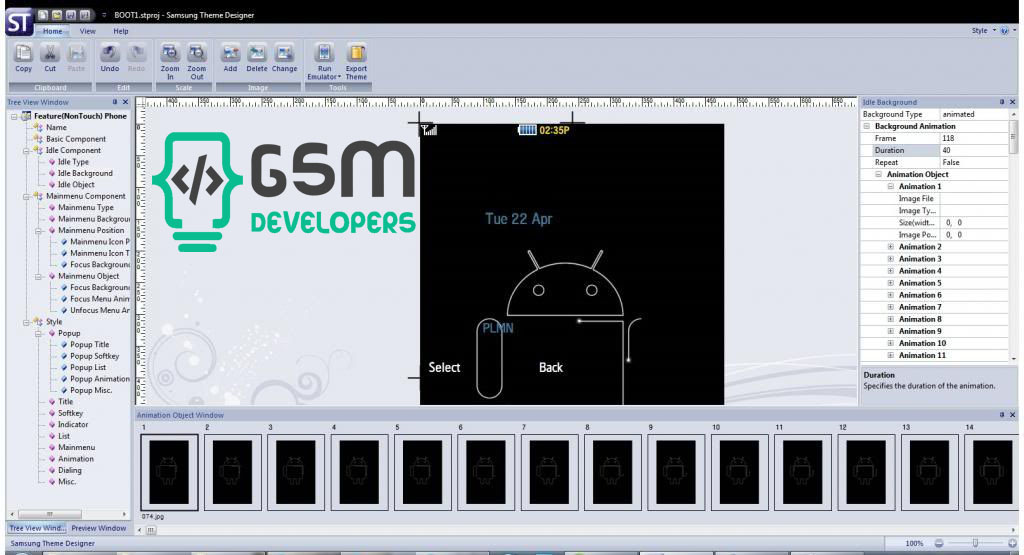Expand the Animation 2 property node
1024x555 pixels.
coord(890,247)
